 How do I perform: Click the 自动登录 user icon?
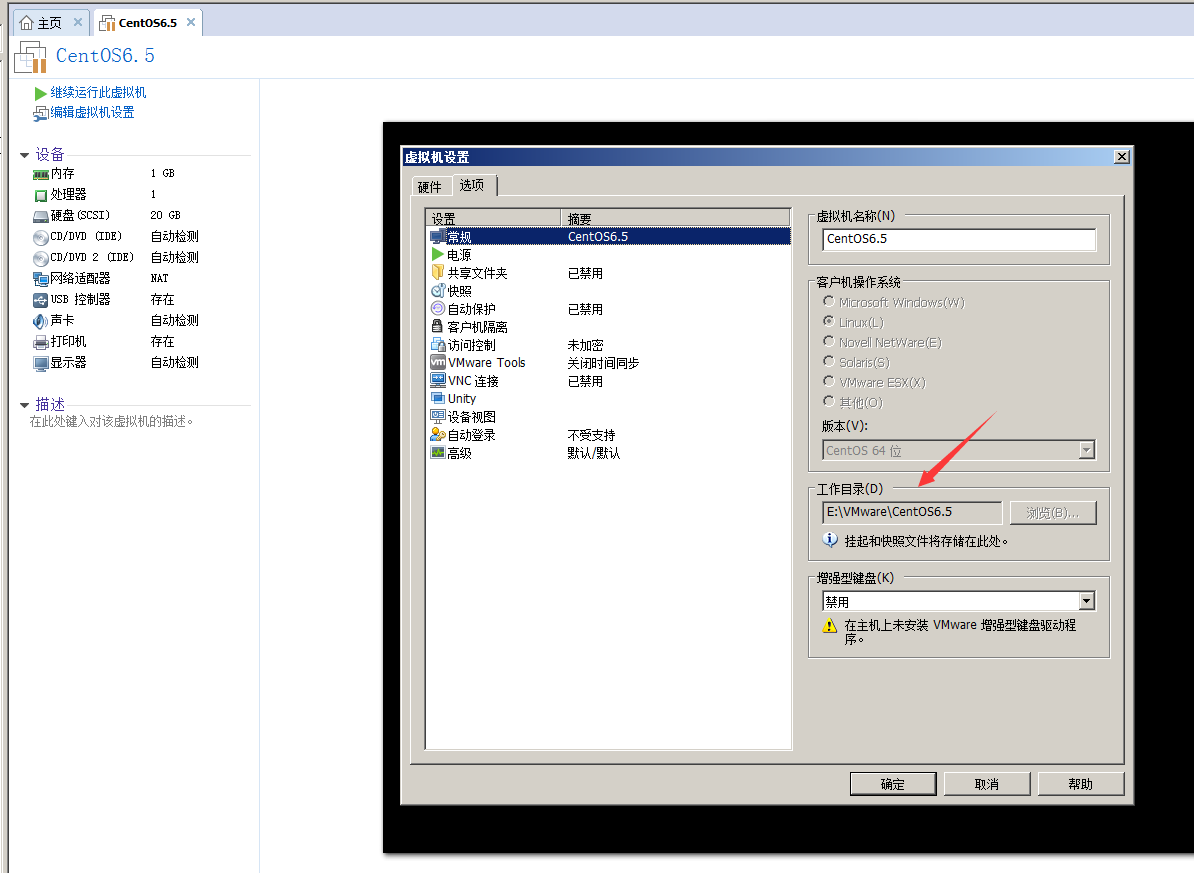pos(438,434)
